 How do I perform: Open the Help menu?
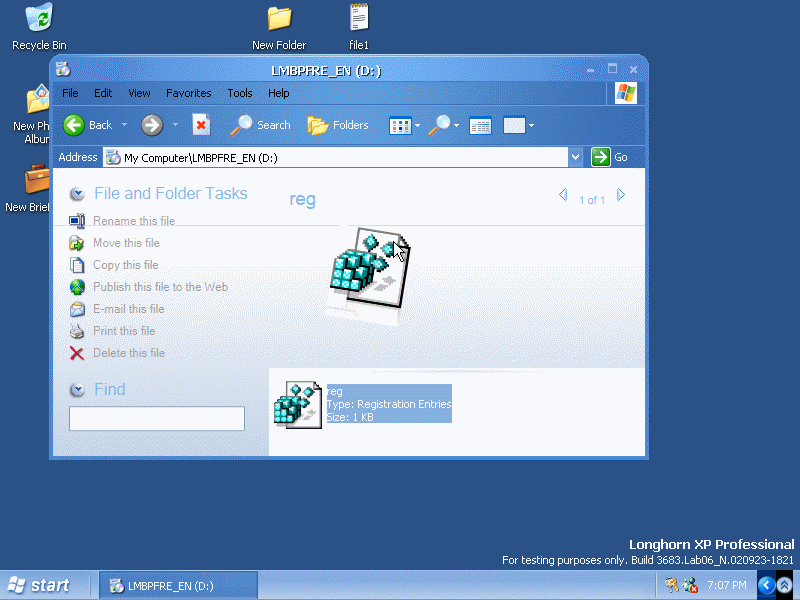pyautogui.click(x=279, y=93)
